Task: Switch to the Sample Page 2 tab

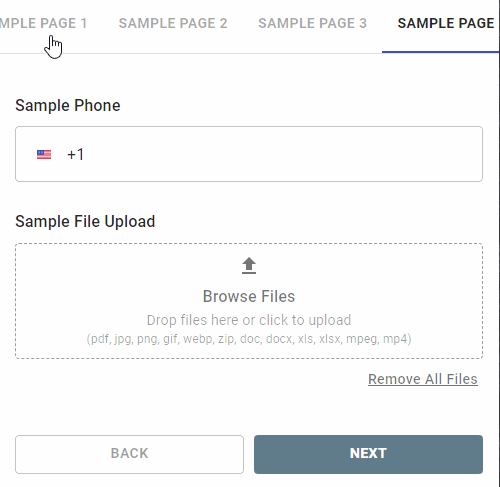Action: tap(173, 23)
